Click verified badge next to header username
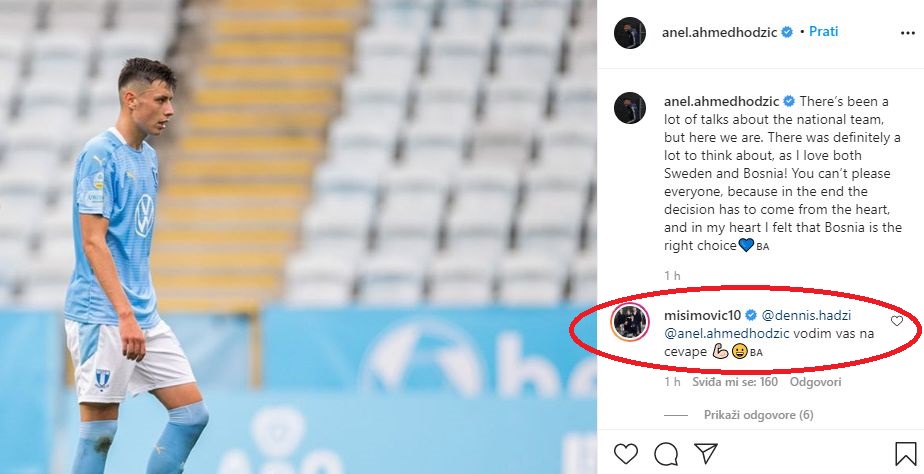This screenshot has height=474, width=924. (x=787, y=32)
